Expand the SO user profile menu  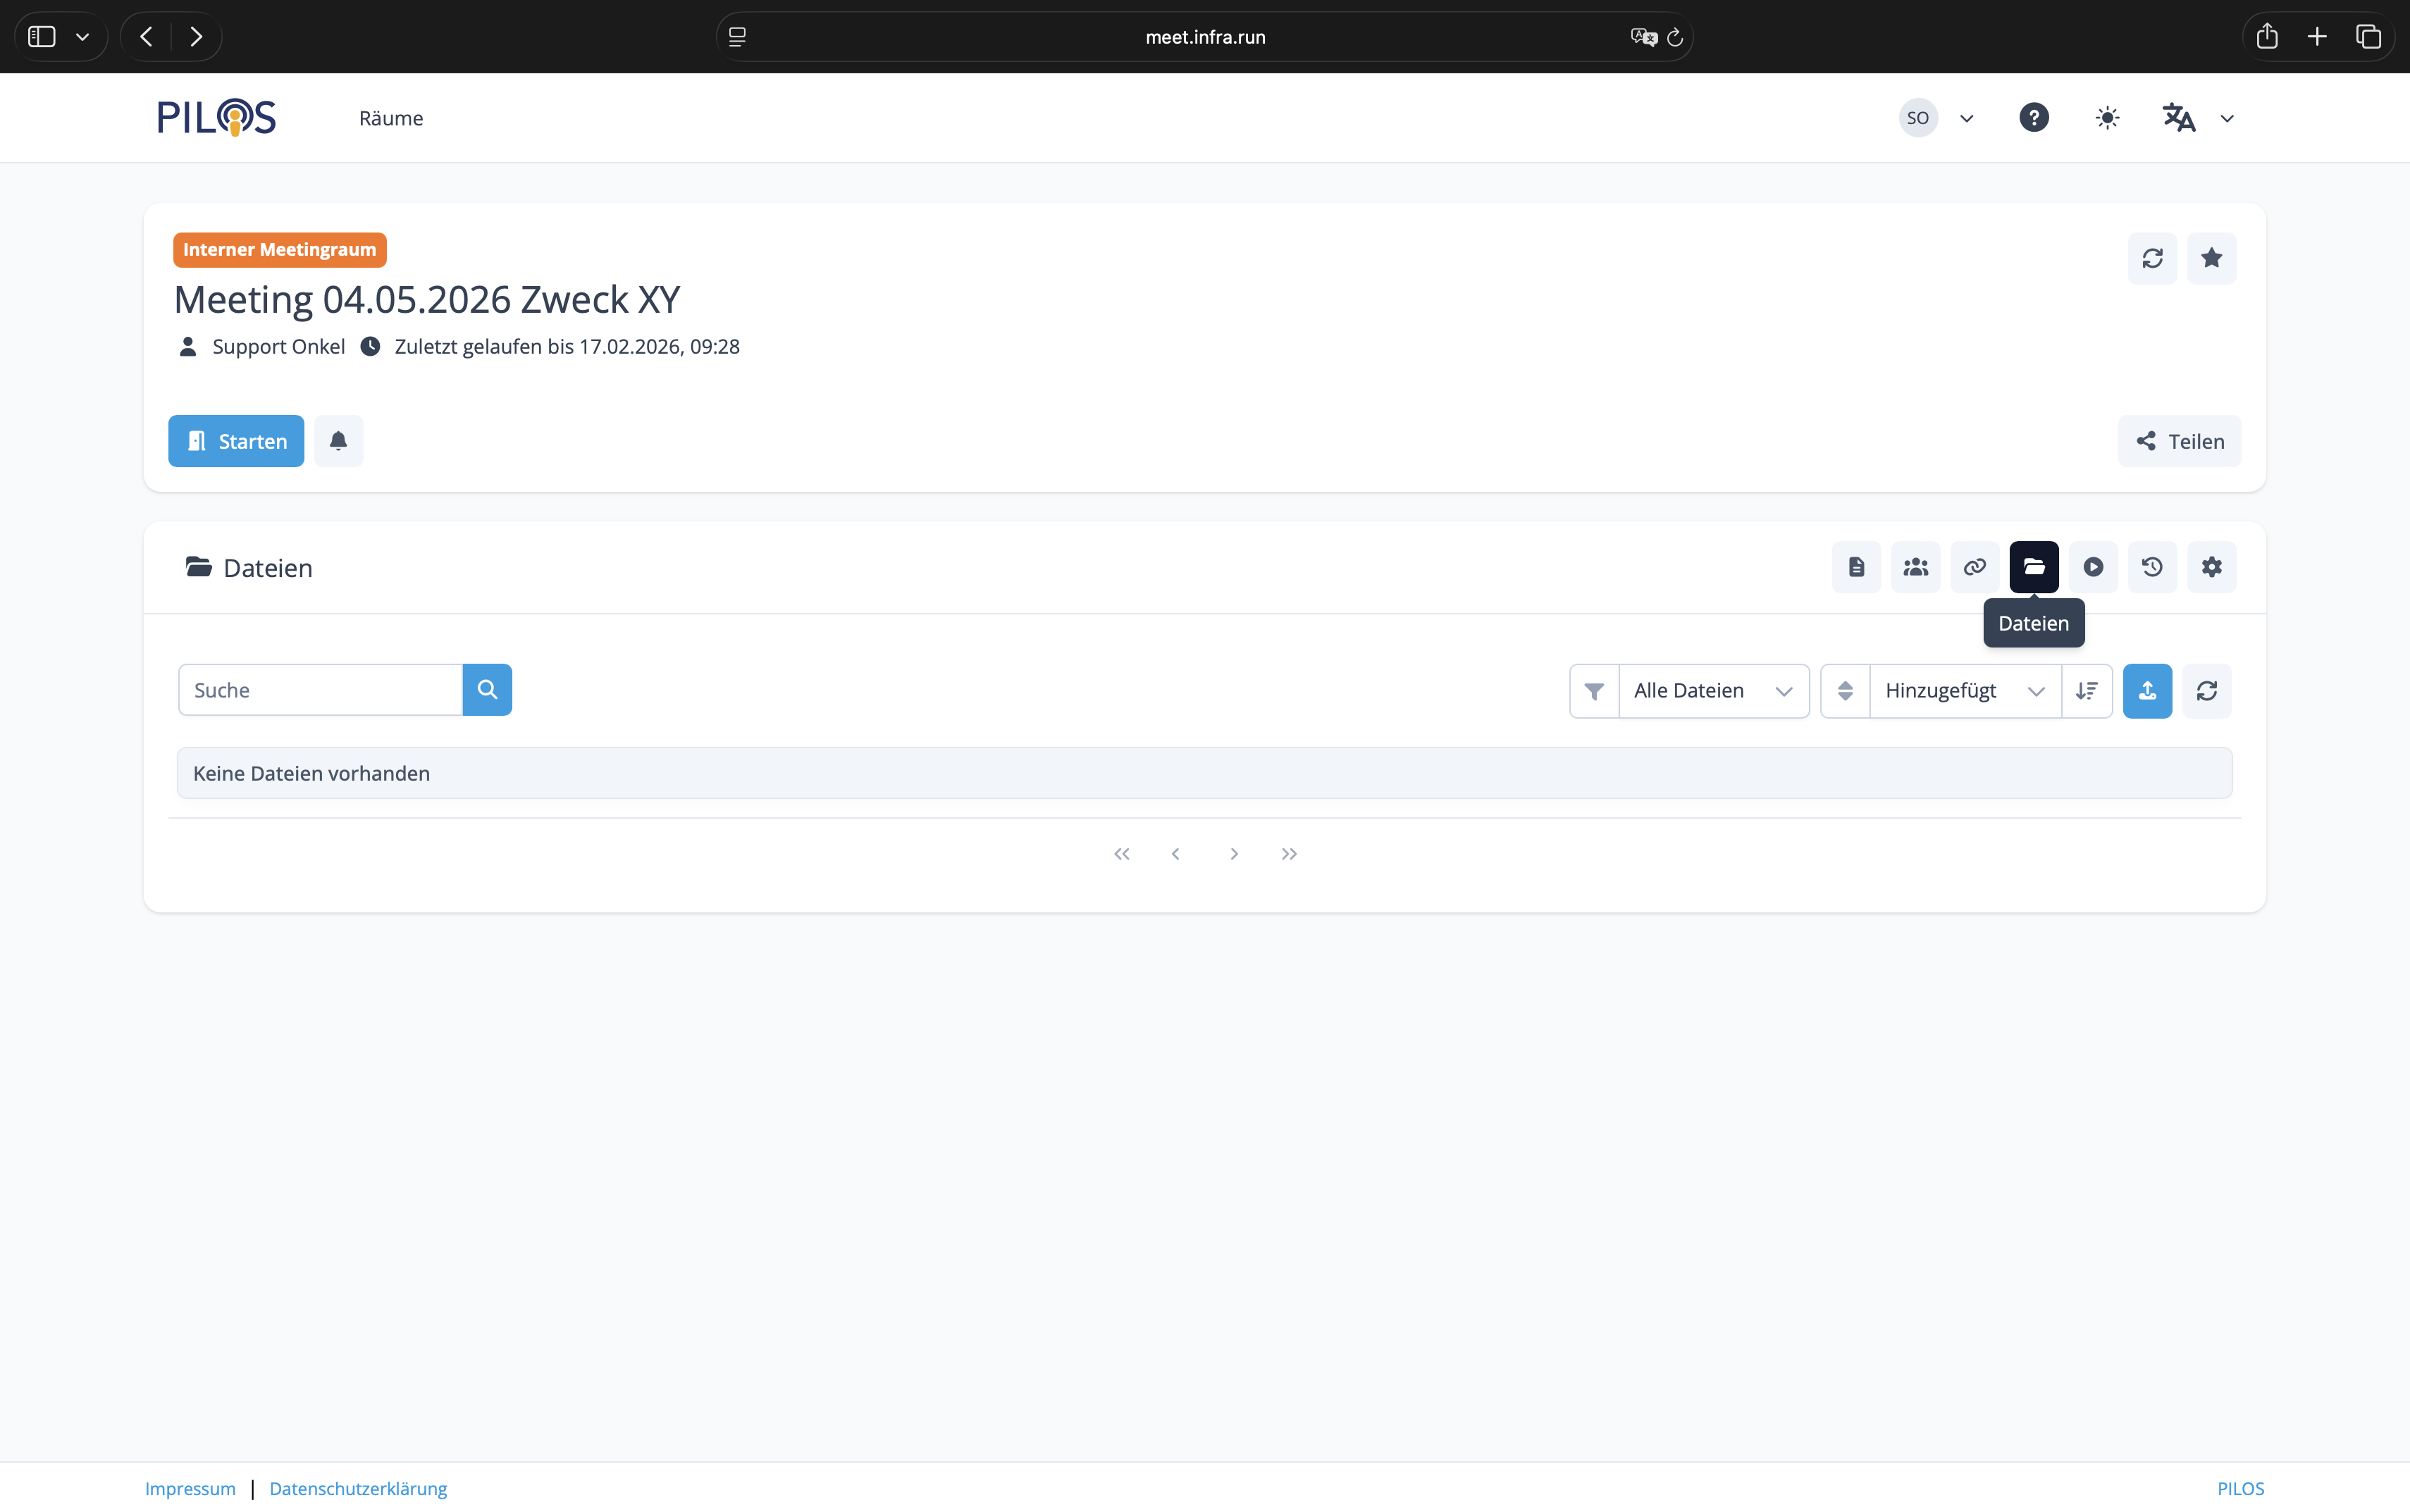(x=1937, y=118)
